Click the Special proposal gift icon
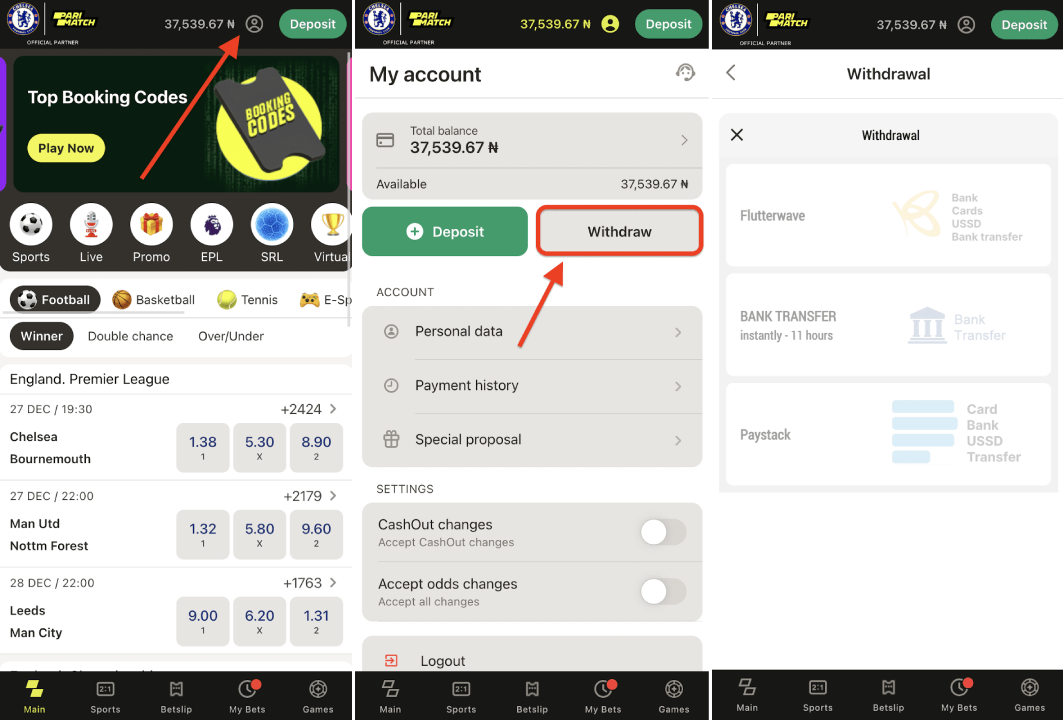Screen dimensions: 1063x720 click(391, 439)
